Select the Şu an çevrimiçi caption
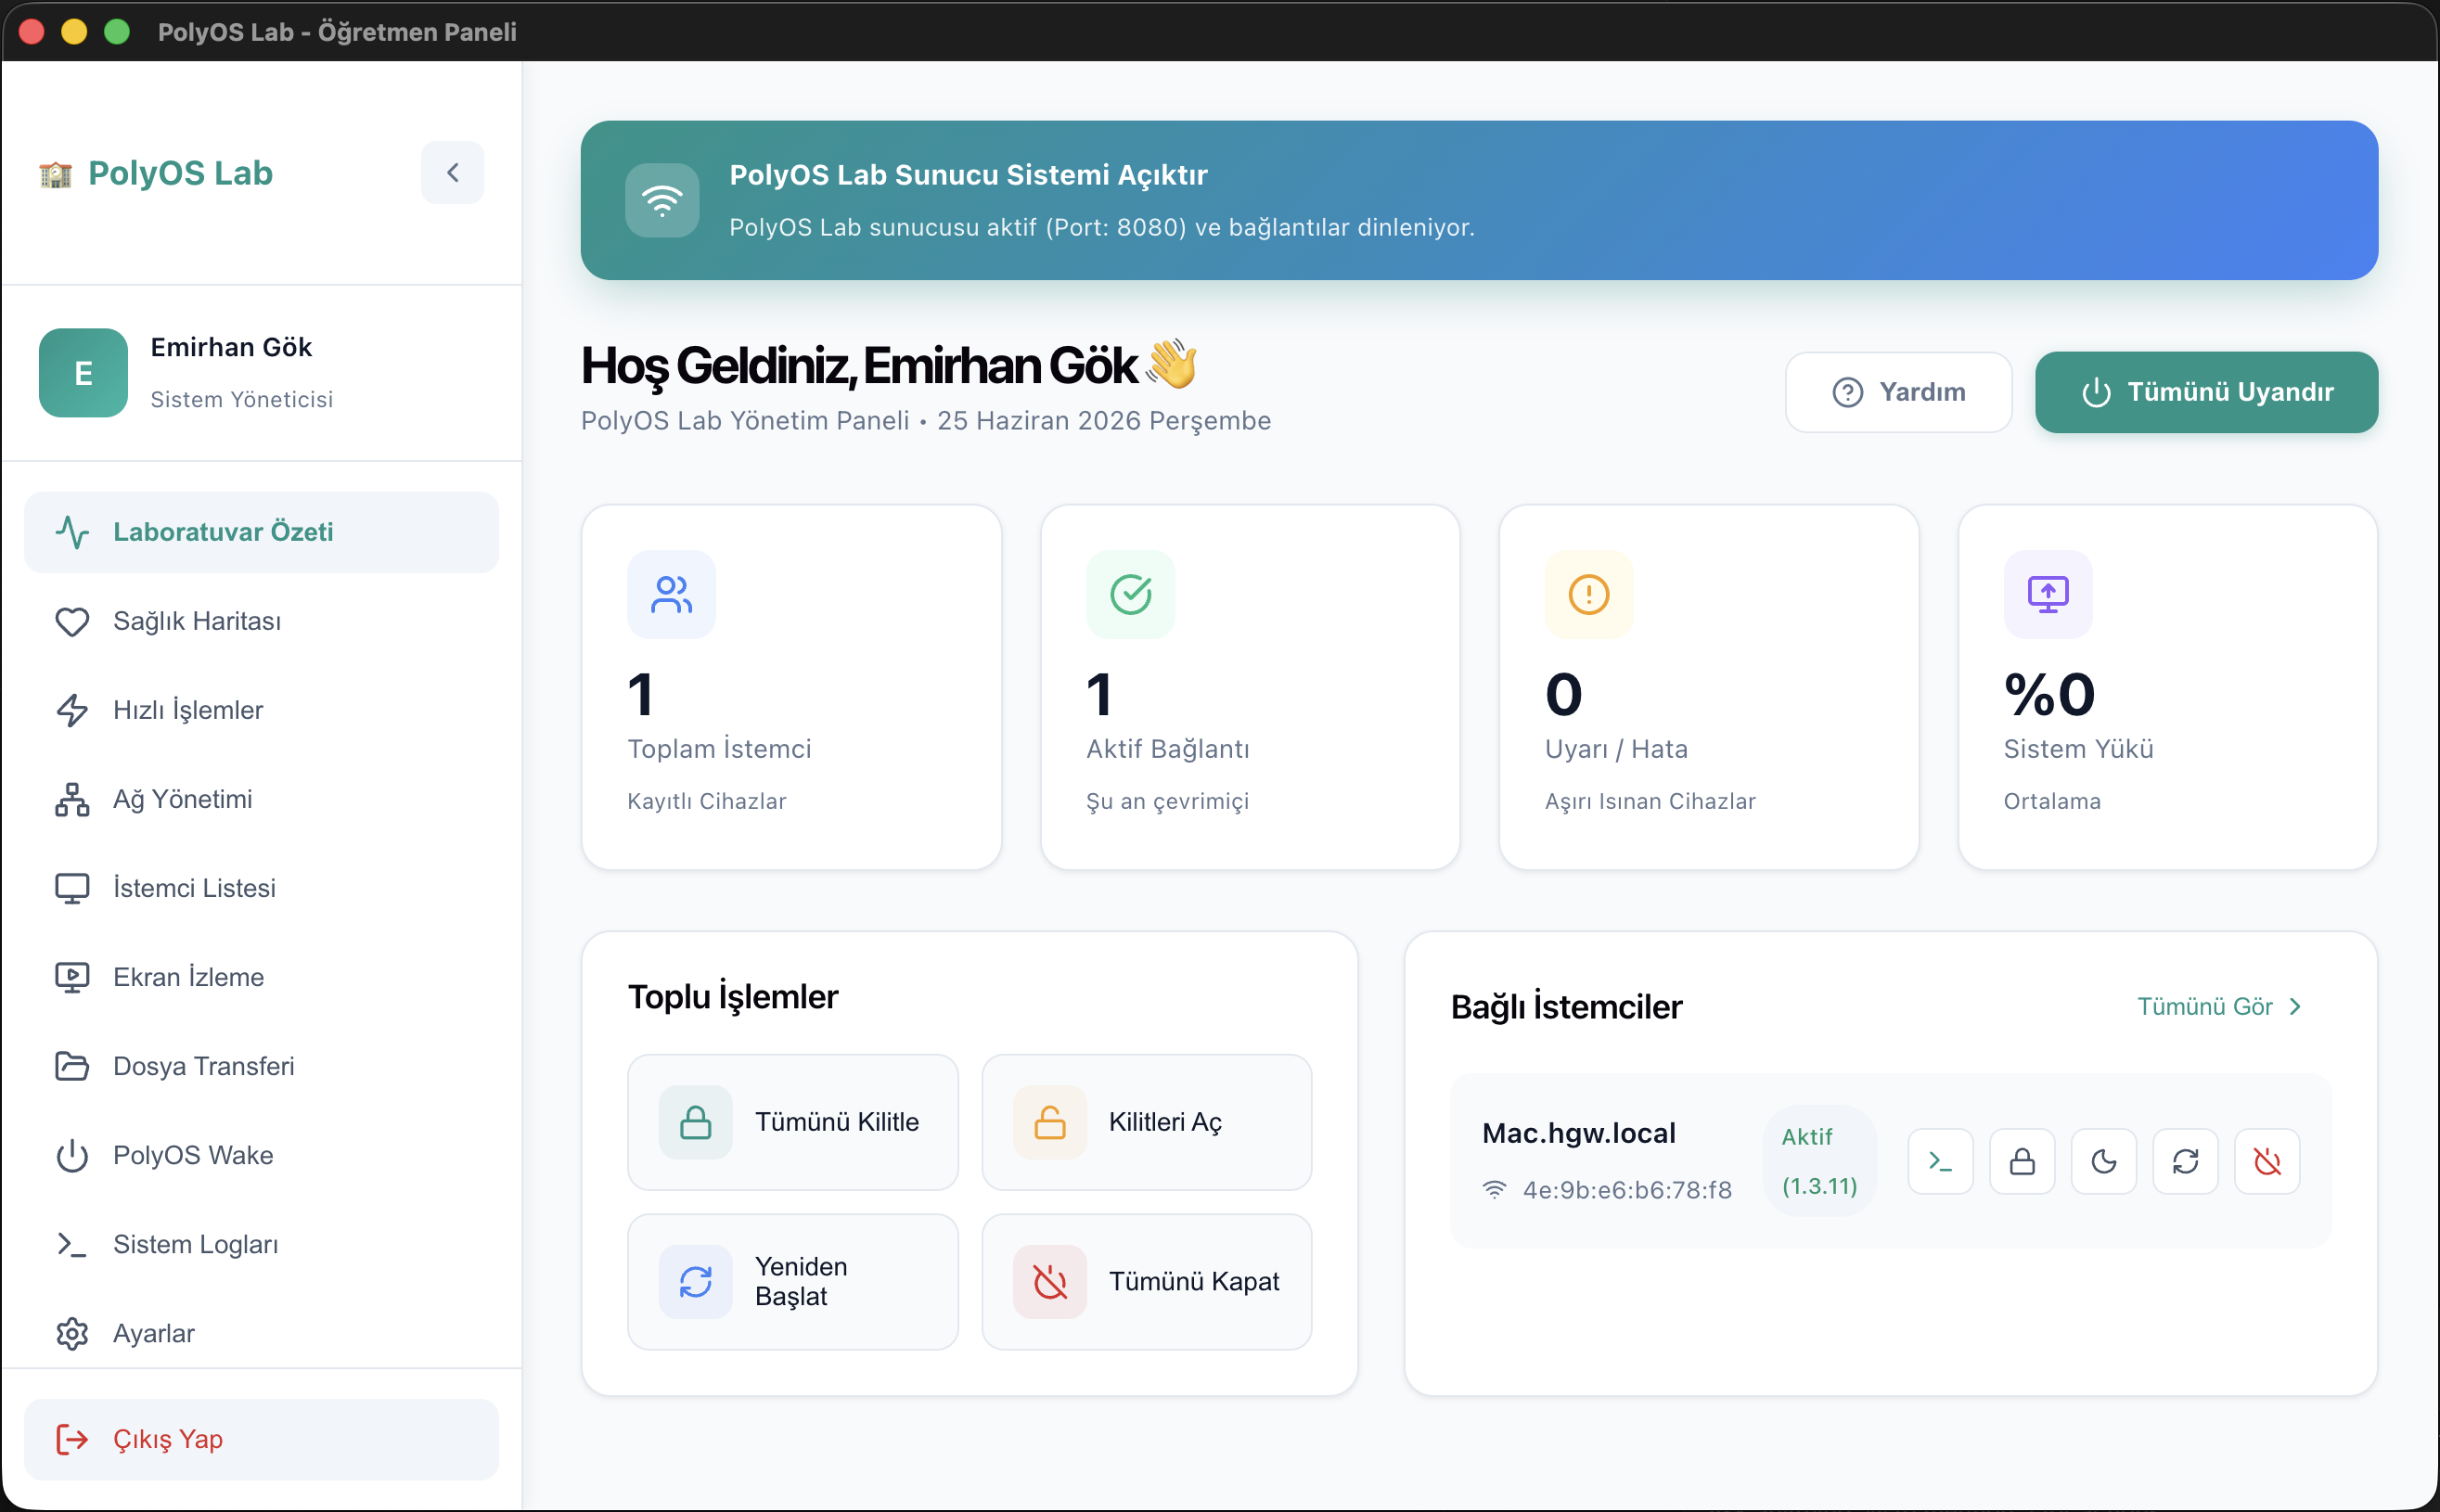Screen dimensions: 2440x1512 pos(1167,801)
